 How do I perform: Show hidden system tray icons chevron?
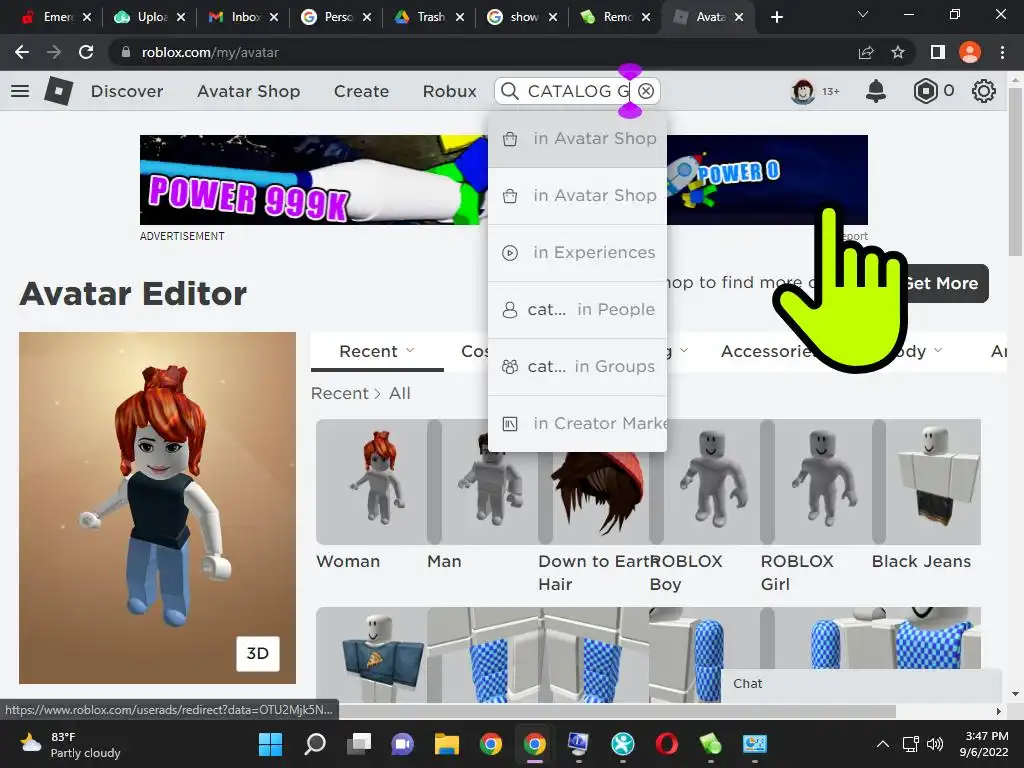[x=882, y=744]
